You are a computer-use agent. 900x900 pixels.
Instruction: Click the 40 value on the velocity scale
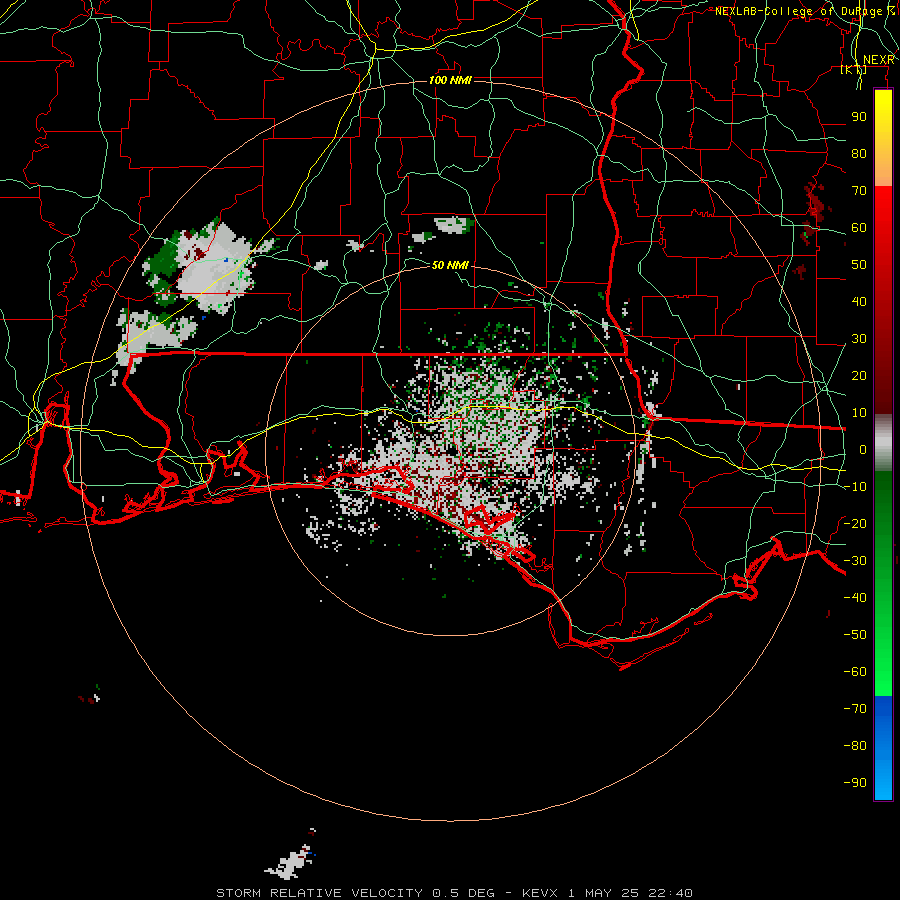click(x=859, y=301)
